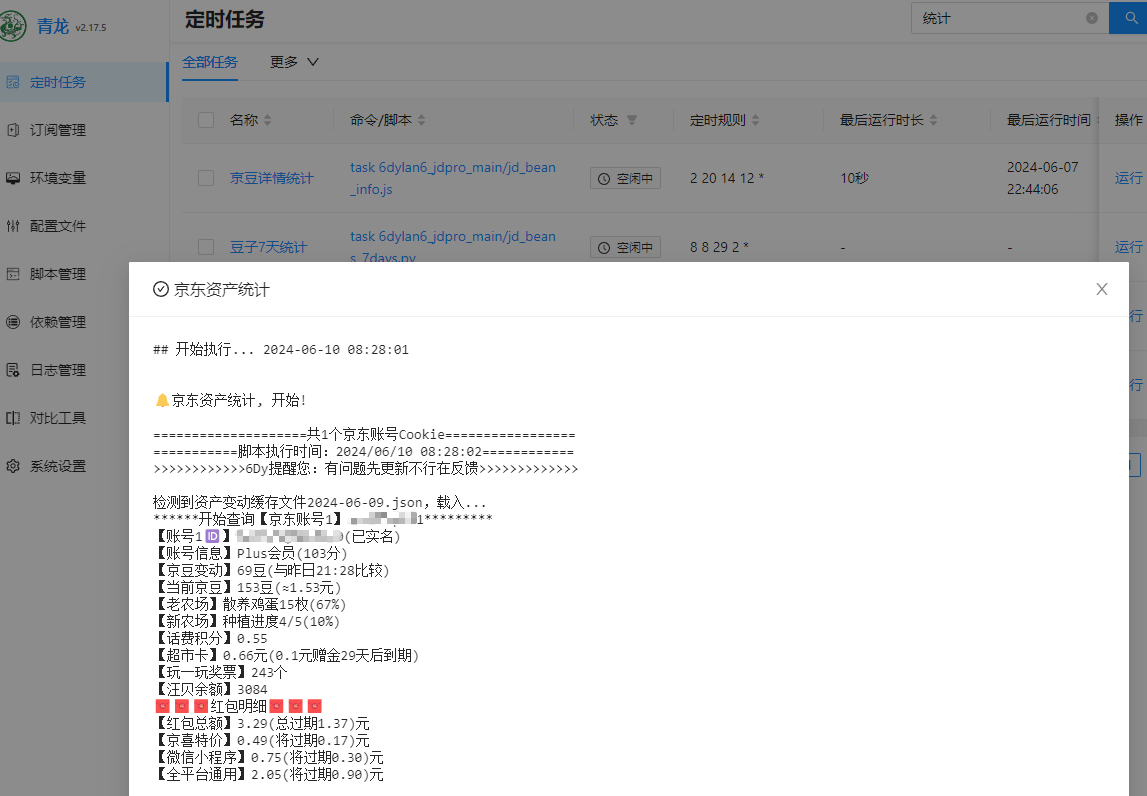Click the 【超市卡】0.66元 log line

286,656
